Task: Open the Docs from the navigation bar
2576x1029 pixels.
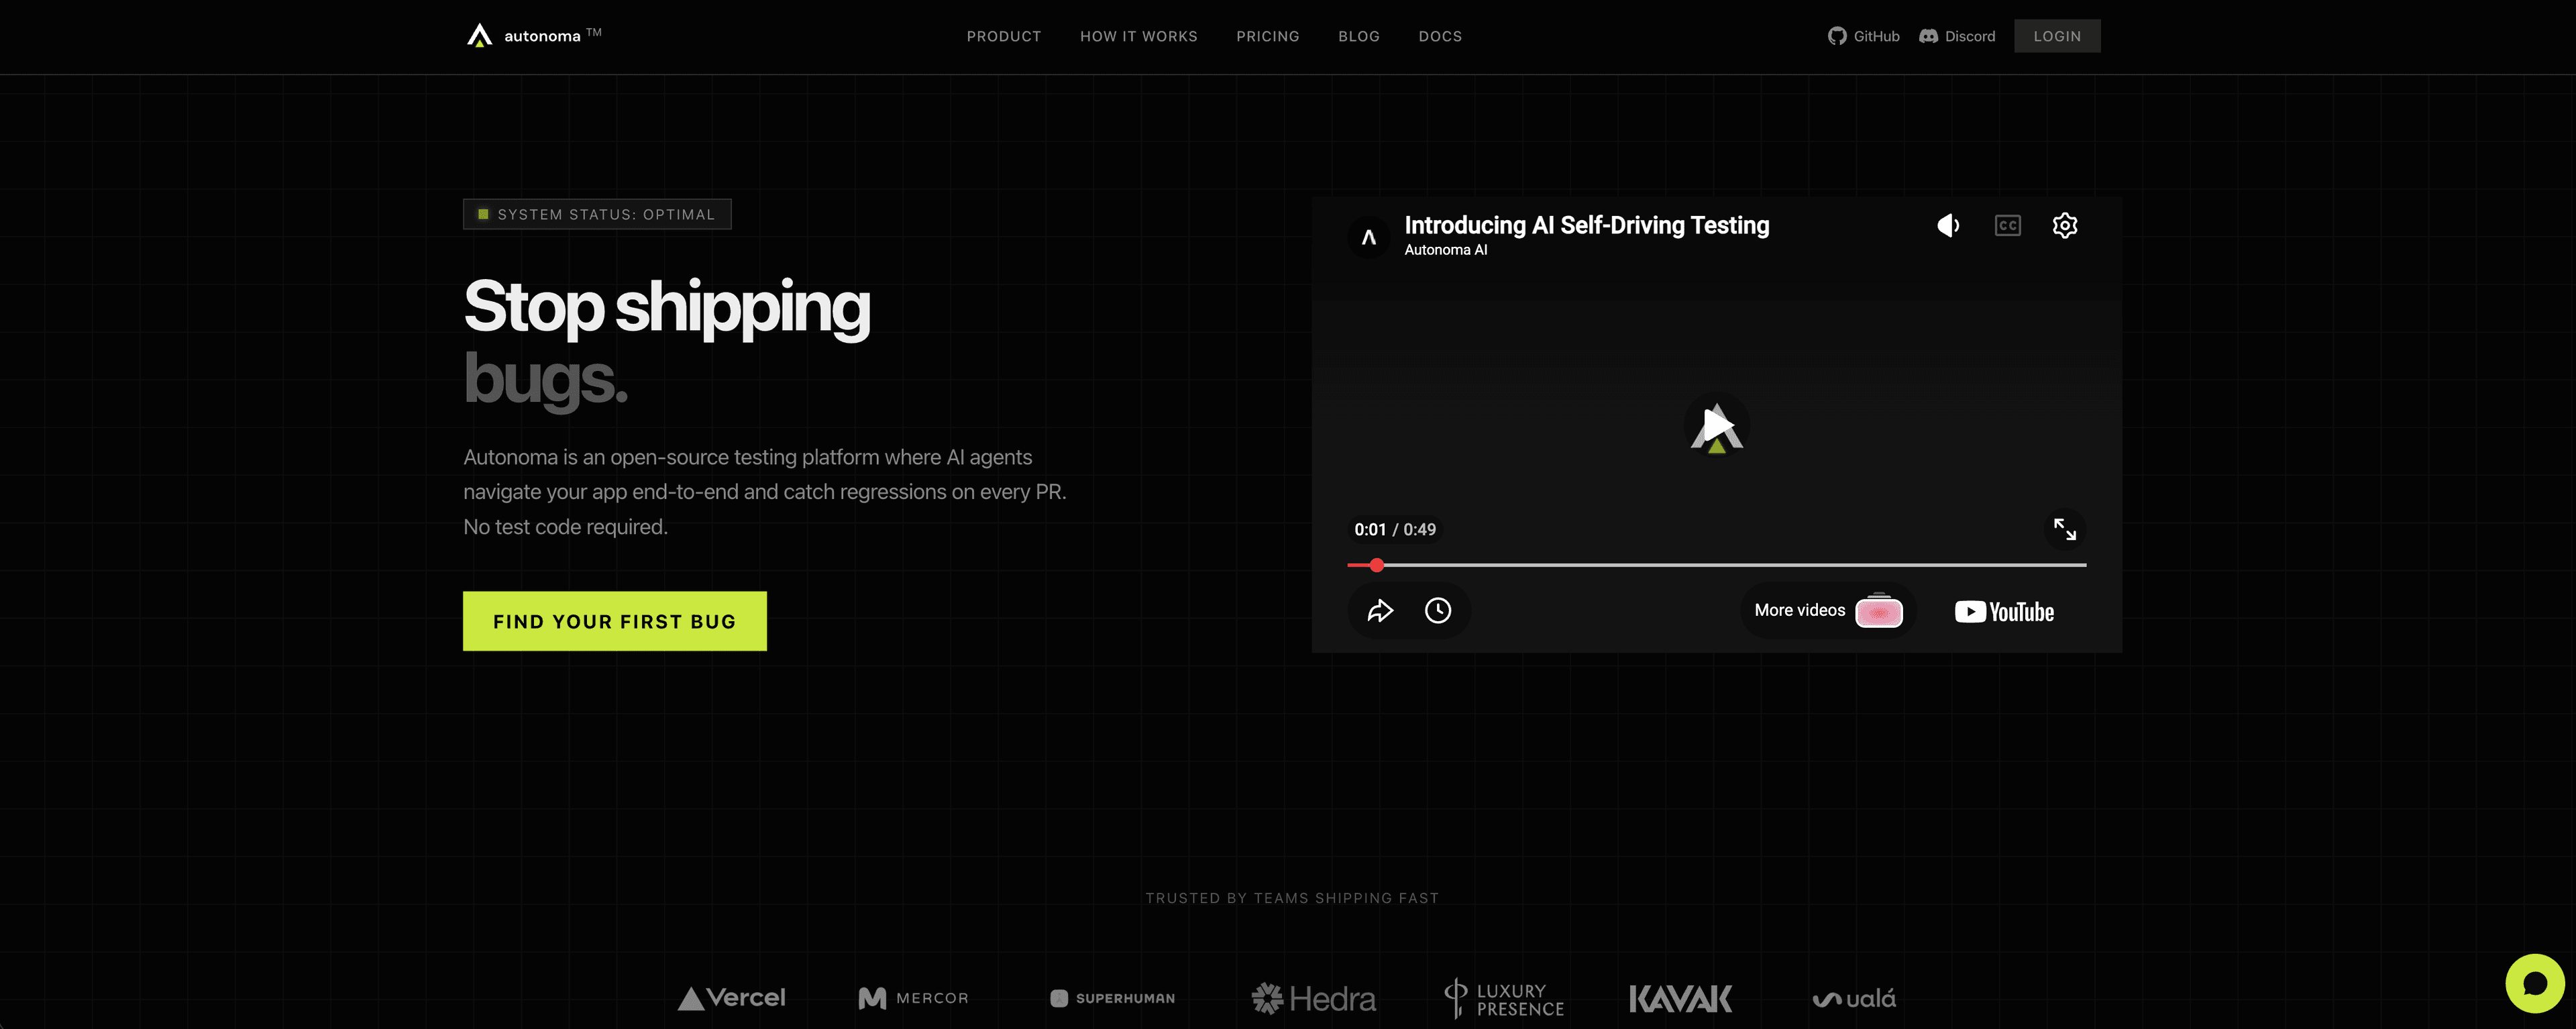Action: pyautogui.click(x=1440, y=36)
